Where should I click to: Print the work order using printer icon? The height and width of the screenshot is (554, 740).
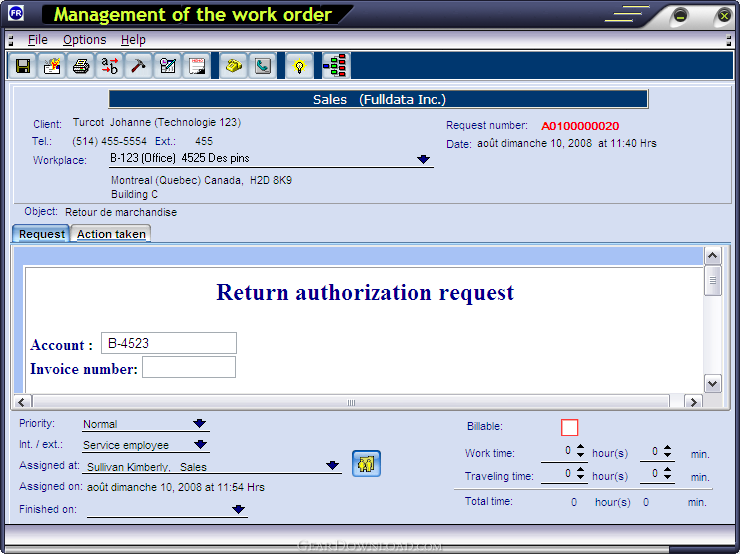pos(81,66)
